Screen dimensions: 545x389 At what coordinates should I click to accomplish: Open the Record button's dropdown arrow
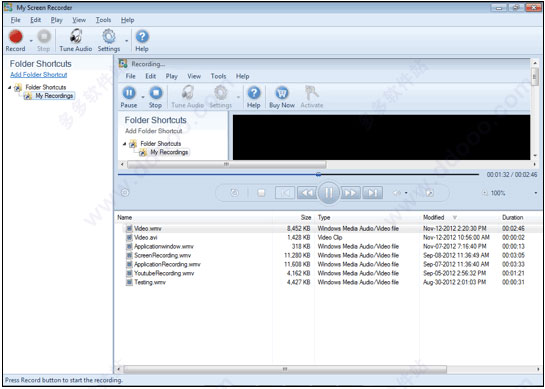tap(31, 41)
